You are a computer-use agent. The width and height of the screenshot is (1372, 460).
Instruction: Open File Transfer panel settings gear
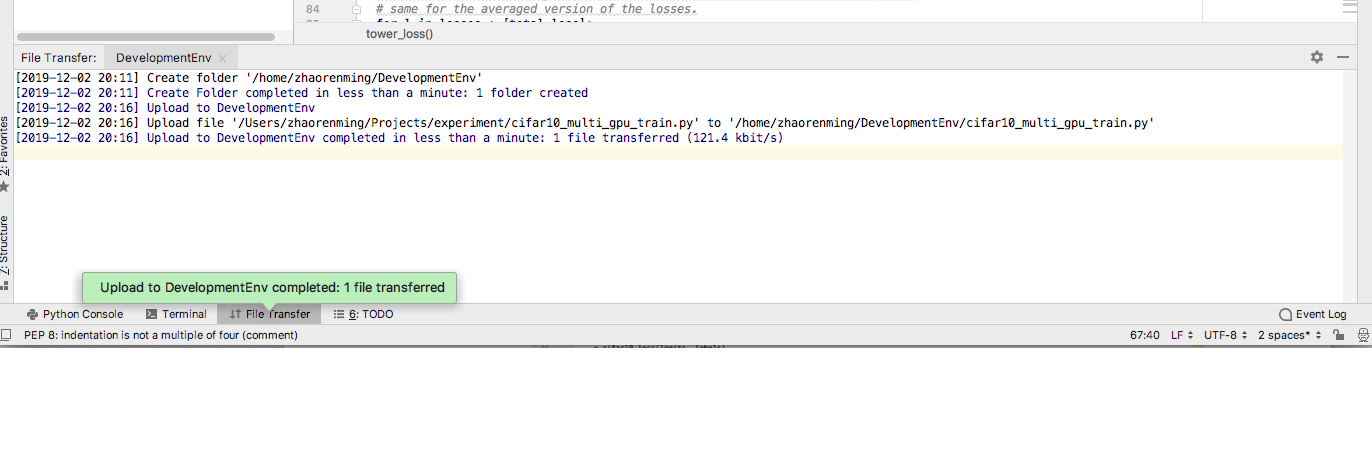coord(1316,58)
